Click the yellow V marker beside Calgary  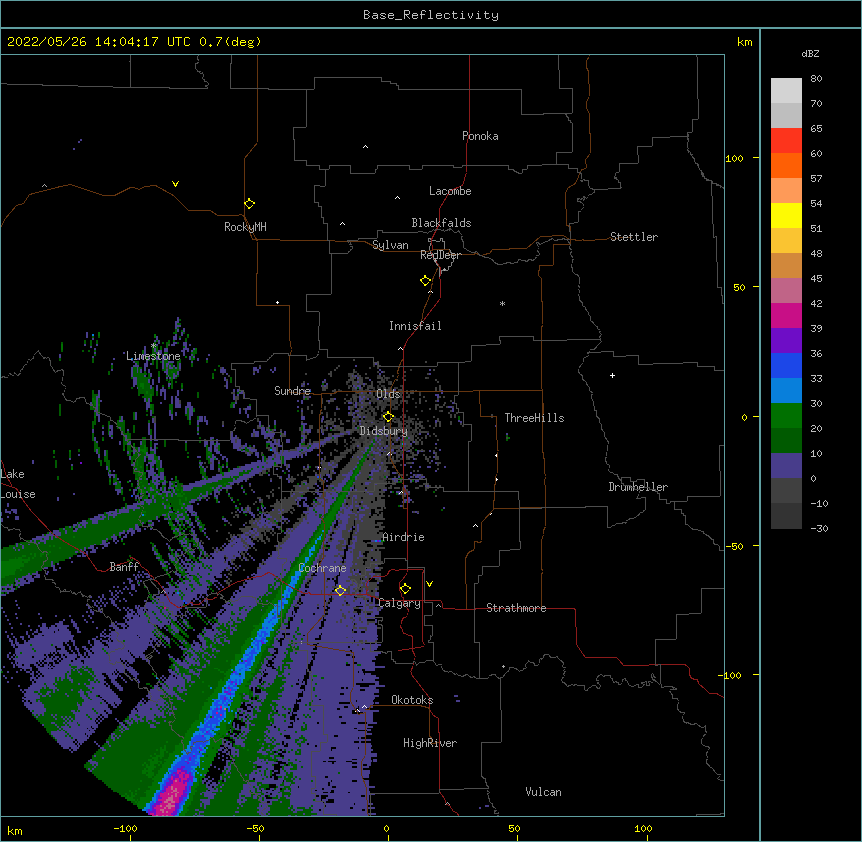click(429, 584)
